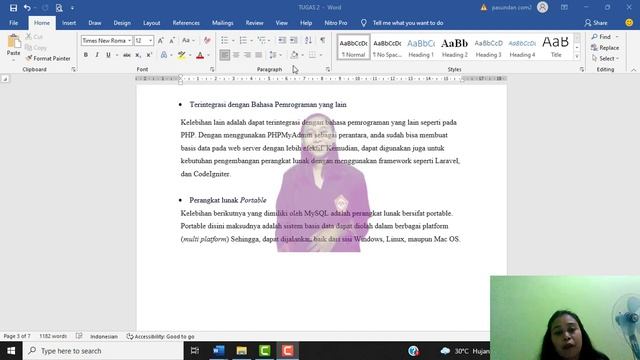Collapse the ribbon using the chevron
The width and height of the screenshot is (640, 360).
[633, 70]
